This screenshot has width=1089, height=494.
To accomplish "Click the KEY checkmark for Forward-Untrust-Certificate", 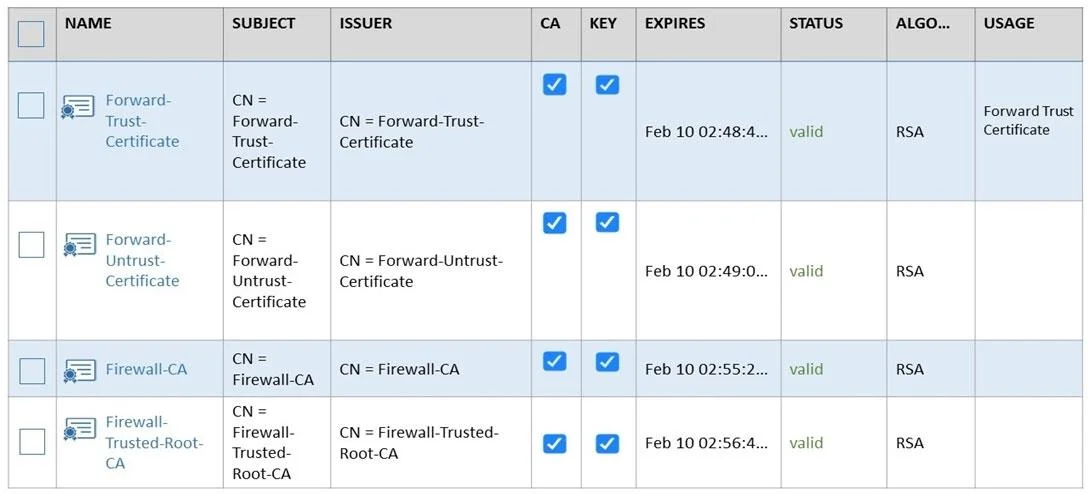I will click(x=607, y=222).
